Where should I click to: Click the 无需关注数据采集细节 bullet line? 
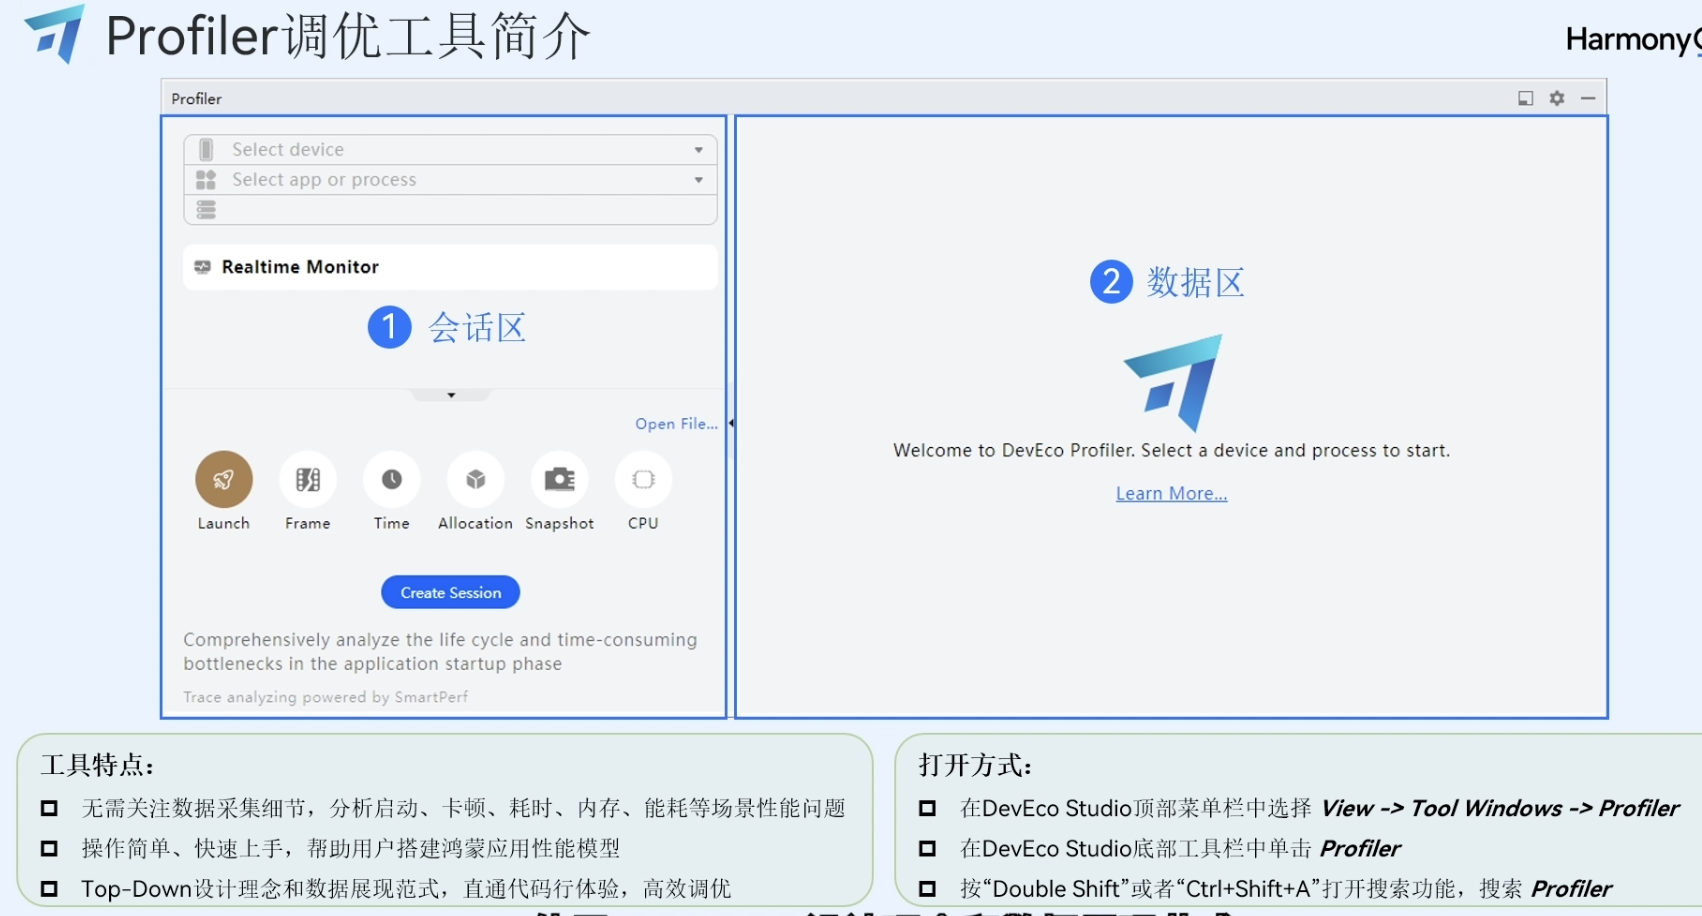click(463, 808)
